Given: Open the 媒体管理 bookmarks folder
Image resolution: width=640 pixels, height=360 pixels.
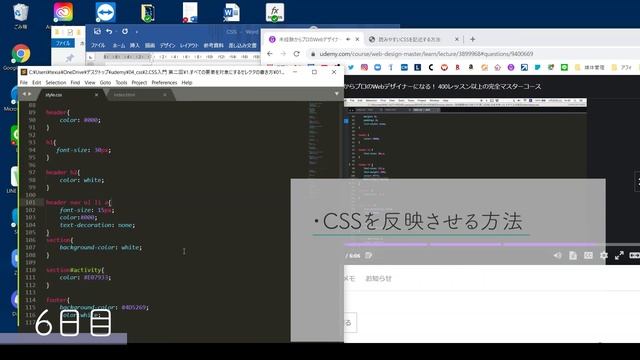Looking at the screenshot, I should point(590,67).
